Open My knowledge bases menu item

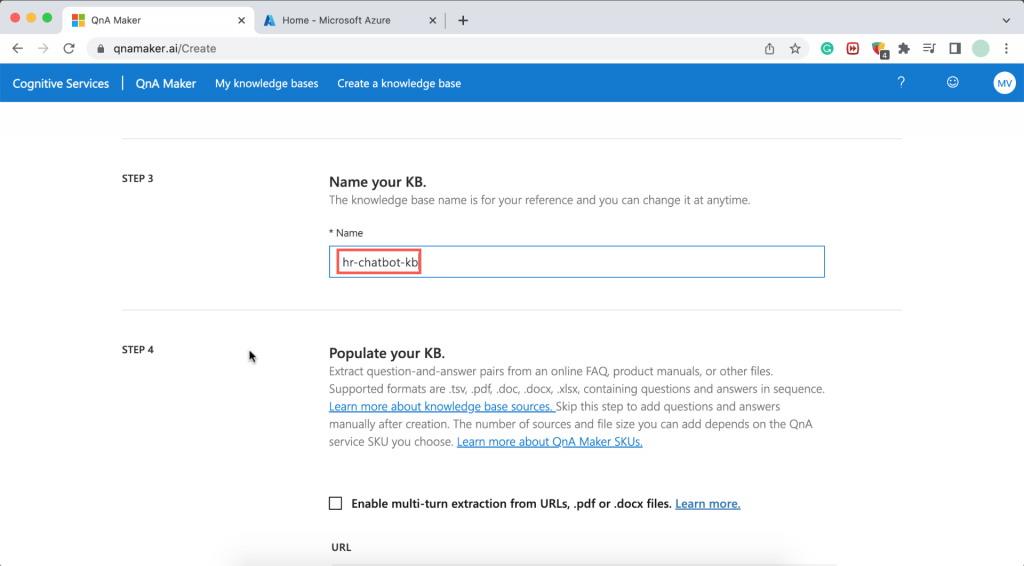(266, 84)
